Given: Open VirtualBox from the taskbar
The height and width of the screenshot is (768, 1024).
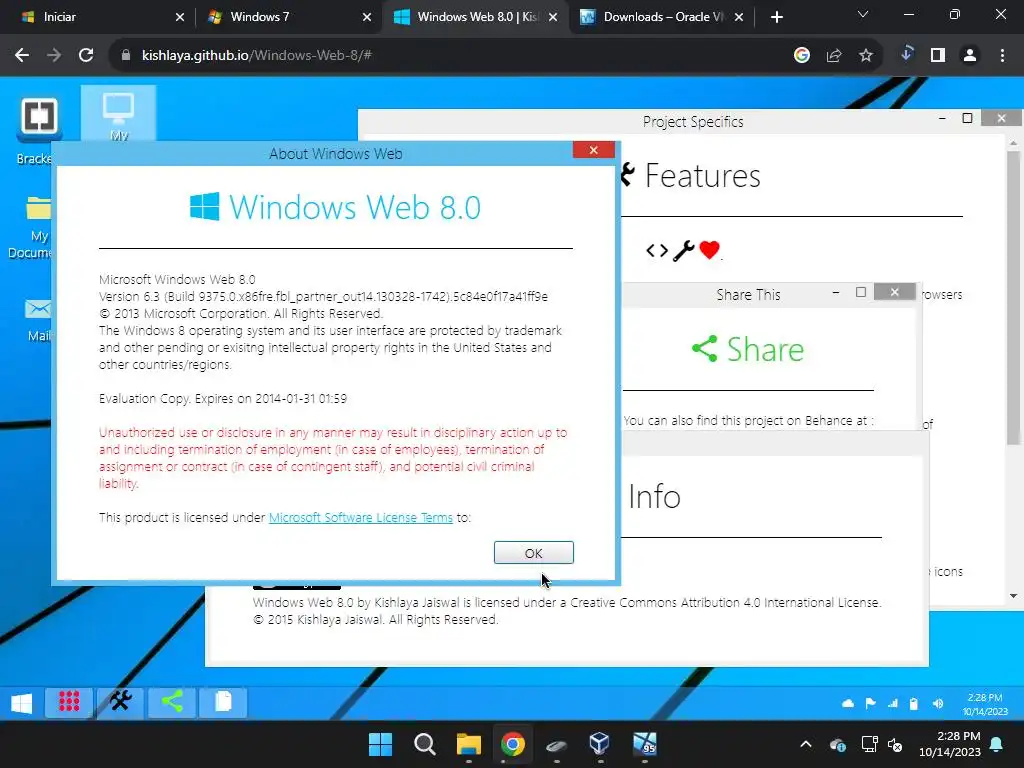Looking at the screenshot, I should pos(600,744).
